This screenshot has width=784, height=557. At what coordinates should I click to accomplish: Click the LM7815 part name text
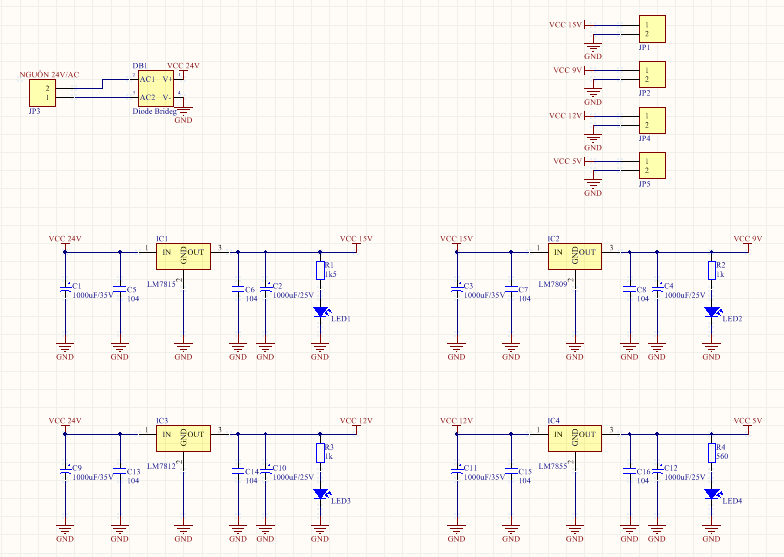point(161,284)
